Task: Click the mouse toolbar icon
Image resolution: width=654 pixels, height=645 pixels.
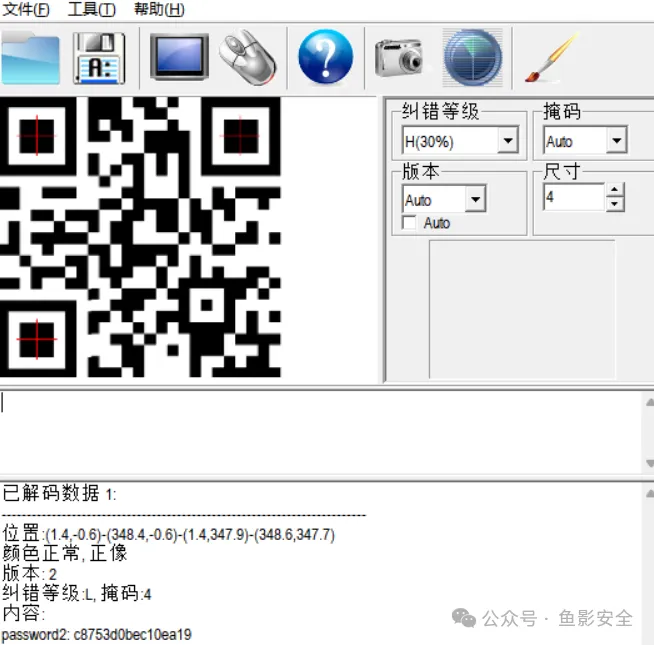Action: click(x=248, y=58)
